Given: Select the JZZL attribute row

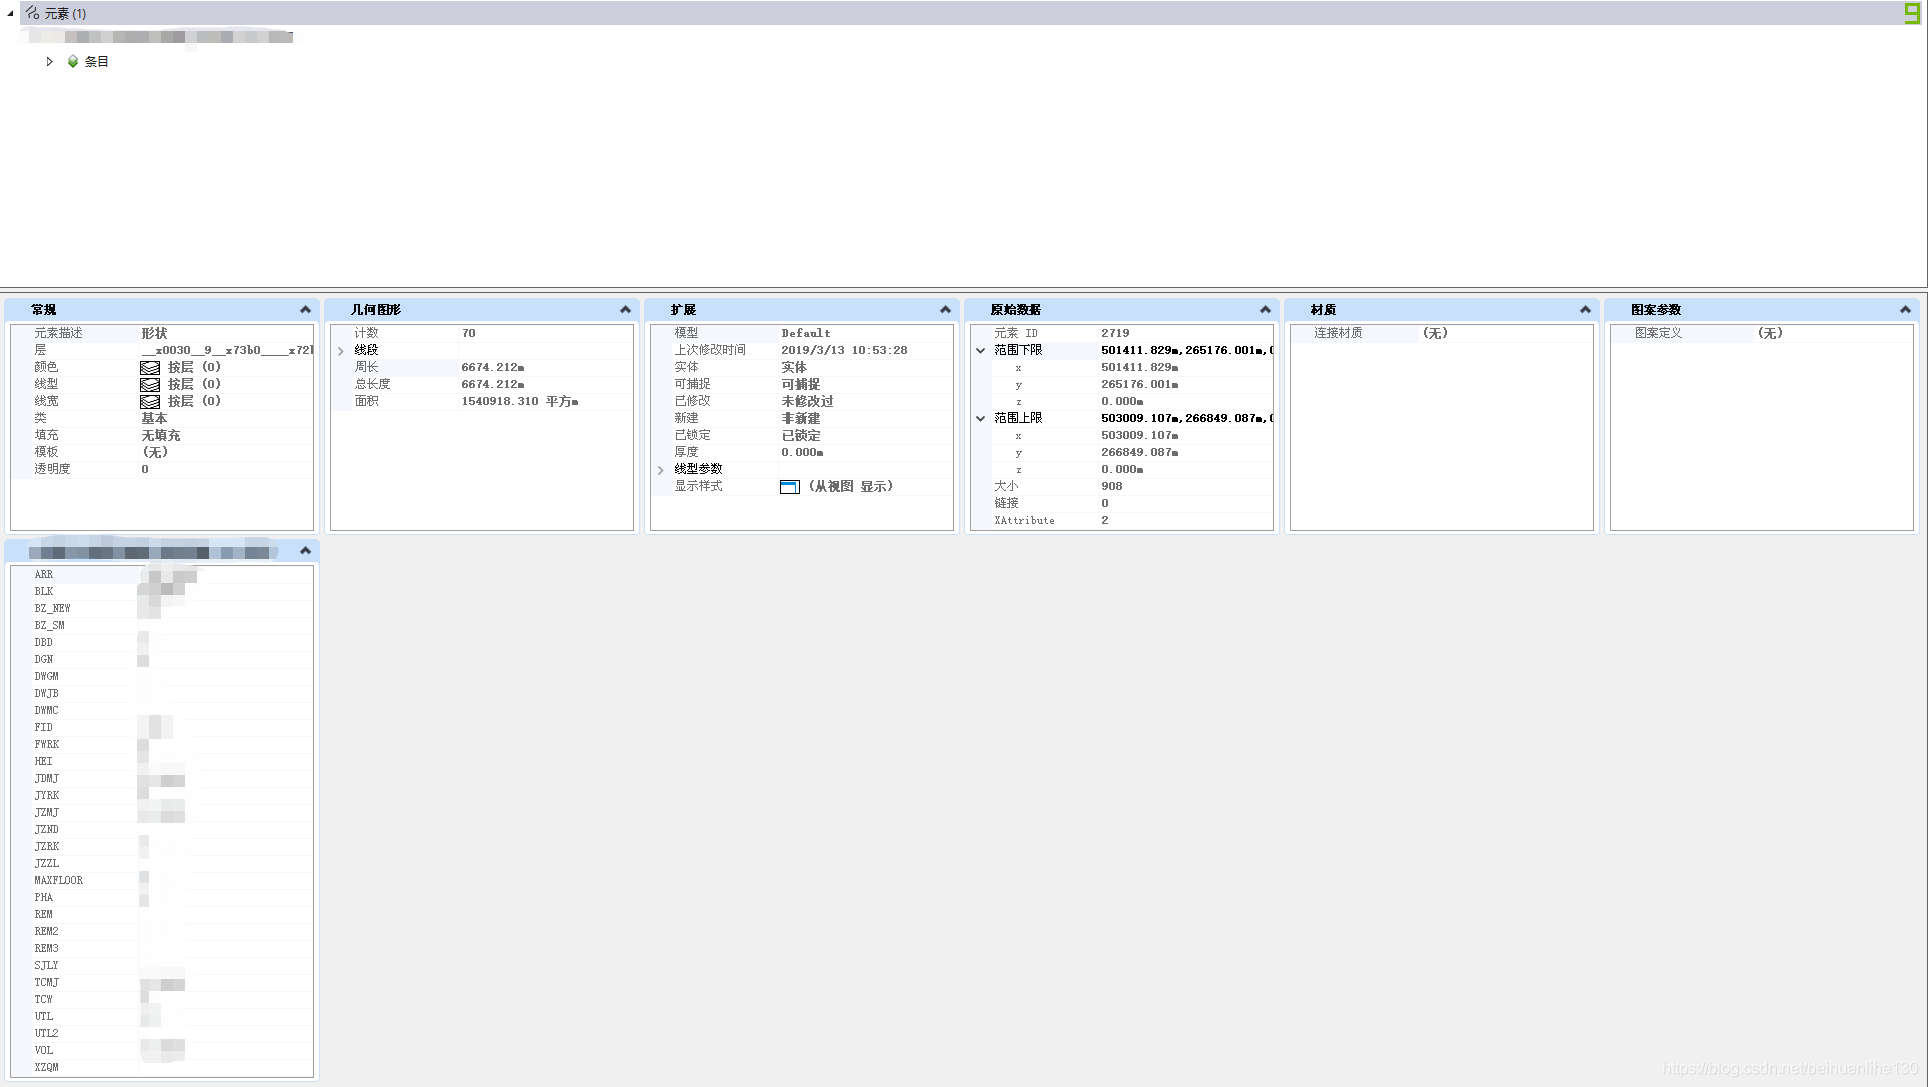Looking at the screenshot, I should pos(163,863).
